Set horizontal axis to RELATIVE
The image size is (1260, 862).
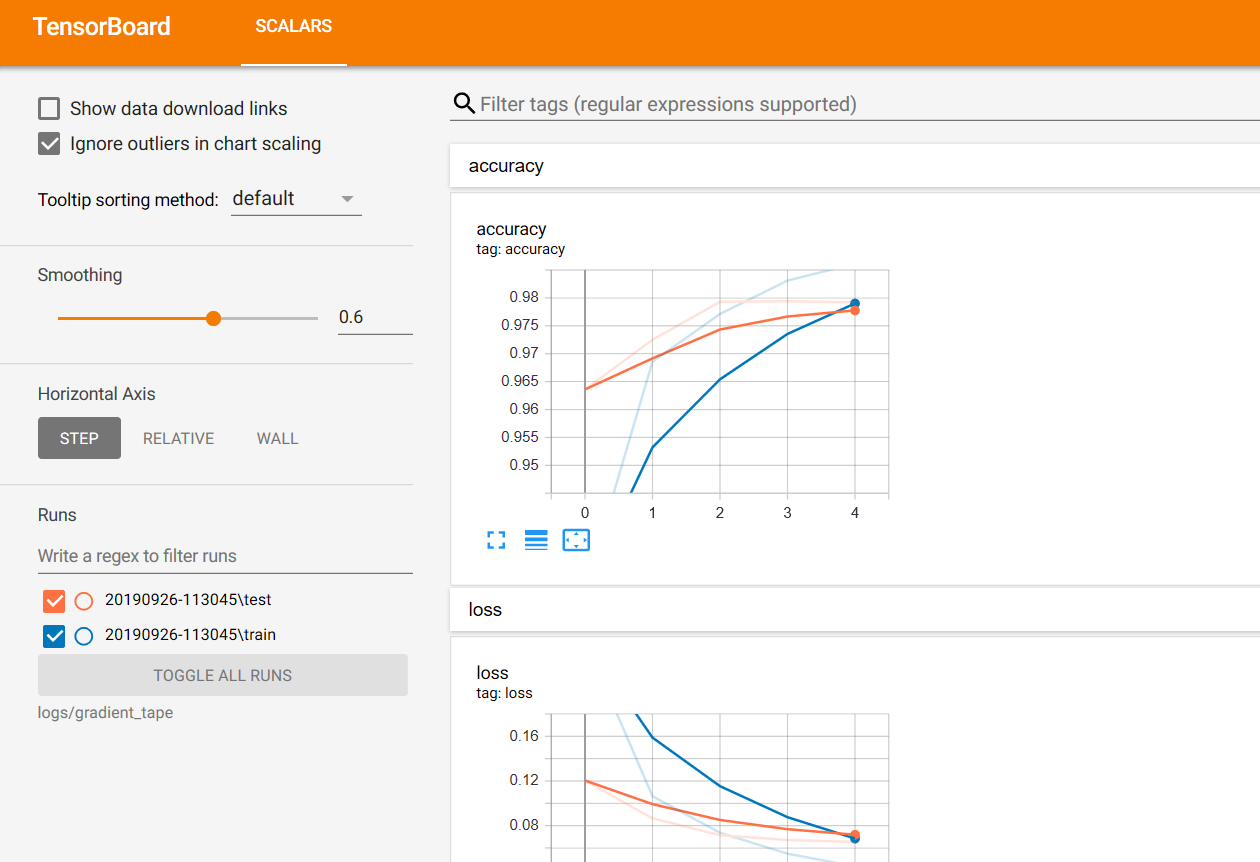[x=178, y=438]
